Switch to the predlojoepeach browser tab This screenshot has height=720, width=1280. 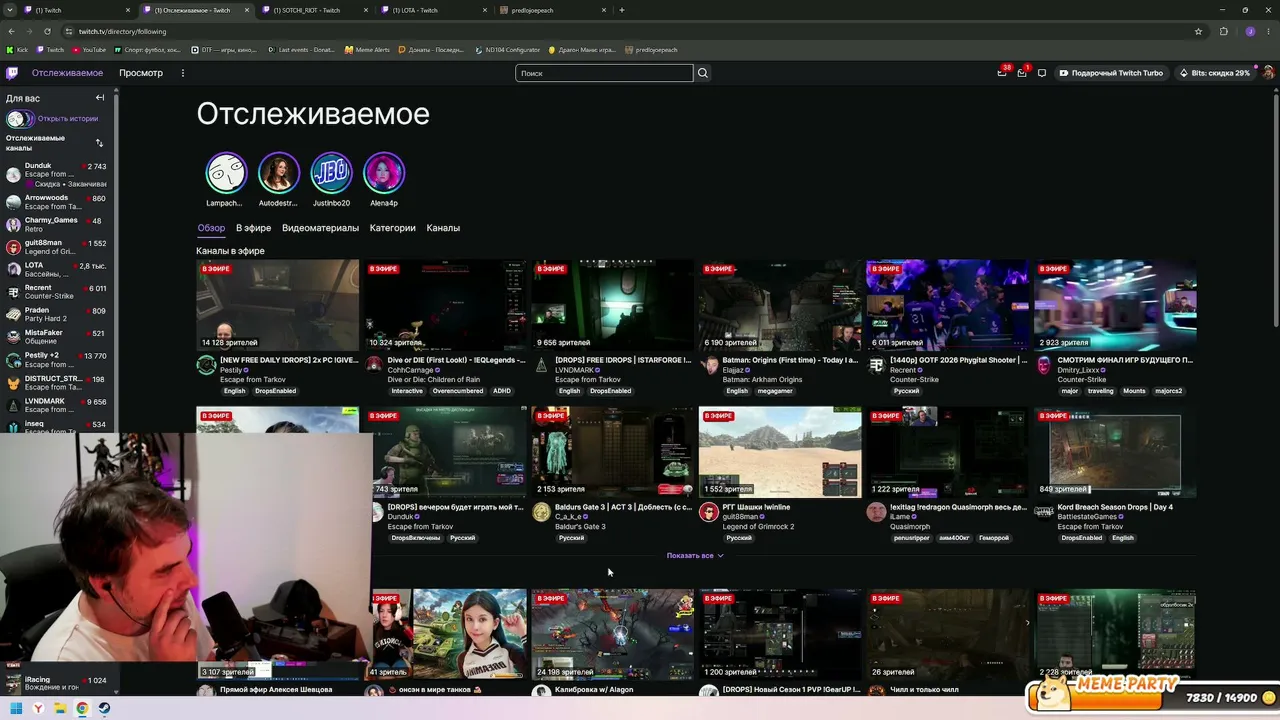(554, 10)
